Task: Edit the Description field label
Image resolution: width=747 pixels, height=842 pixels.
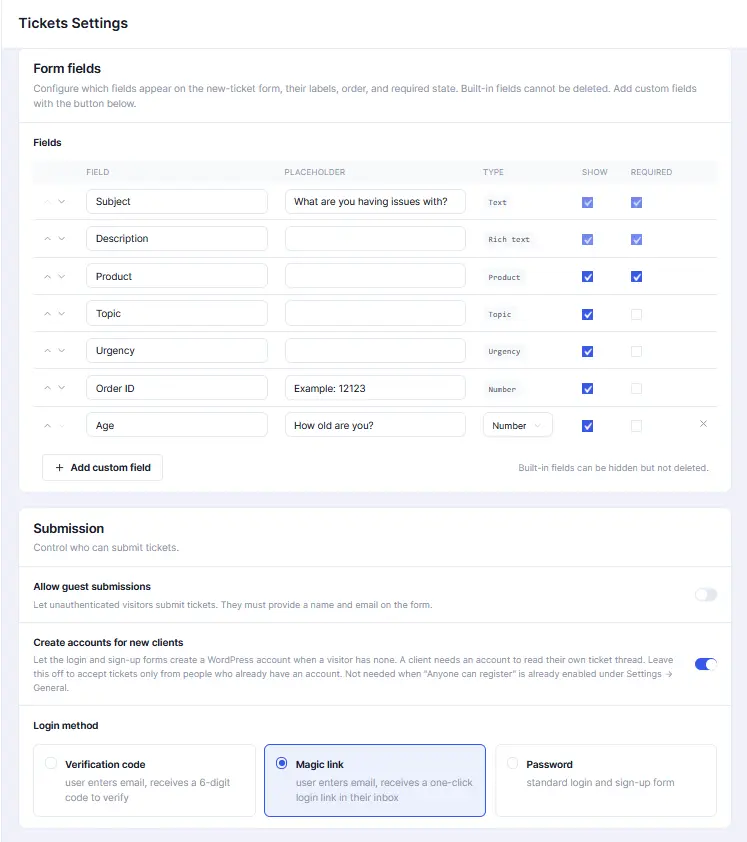Action: point(177,238)
